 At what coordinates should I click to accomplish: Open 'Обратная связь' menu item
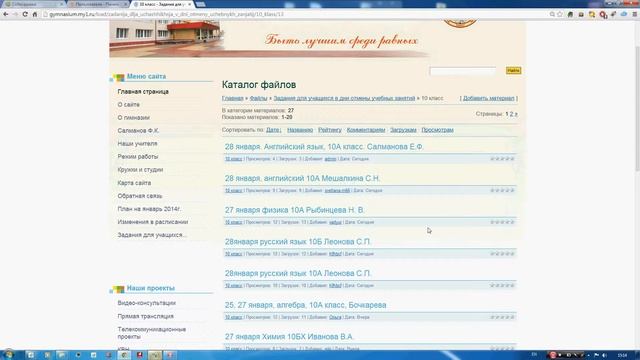pyautogui.click(x=140, y=196)
